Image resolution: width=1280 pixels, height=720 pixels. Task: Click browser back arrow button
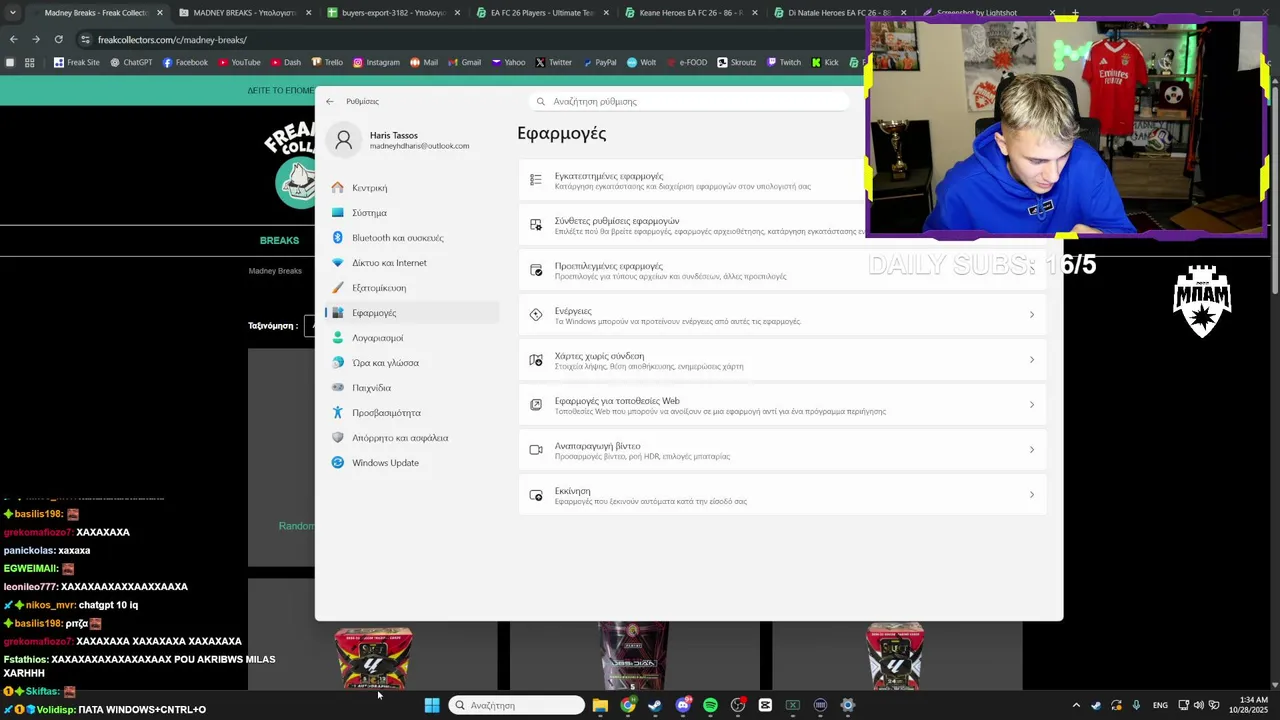pos(13,39)
